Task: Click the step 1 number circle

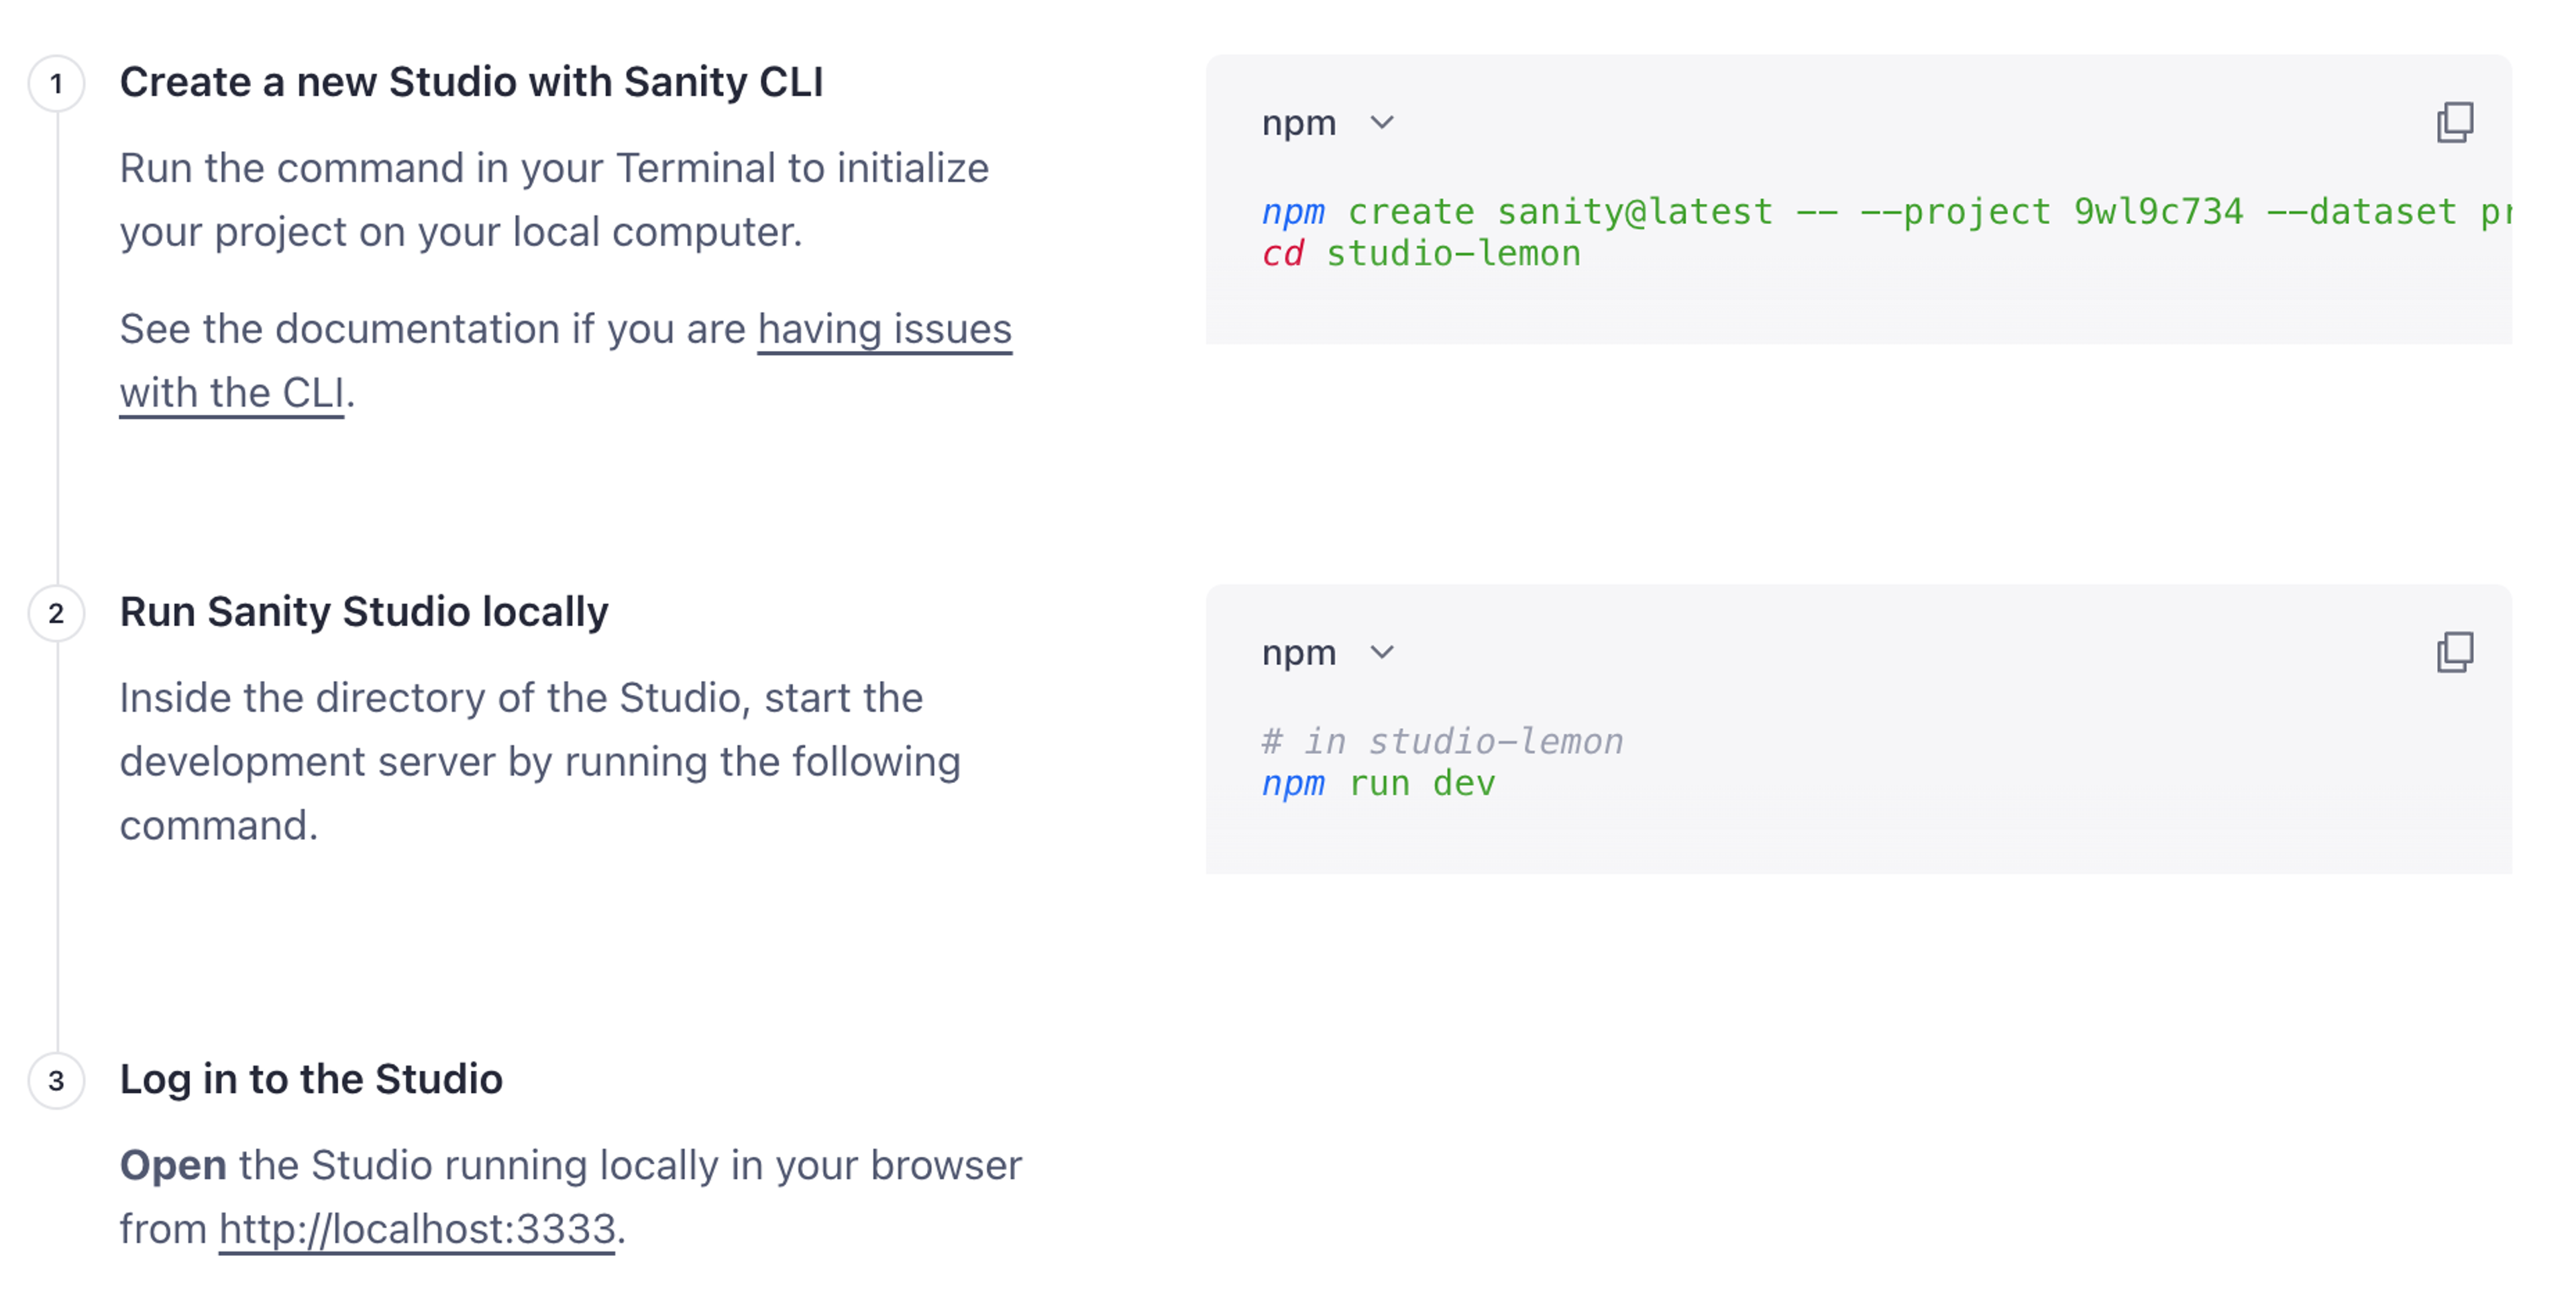Action: [56, 83]
